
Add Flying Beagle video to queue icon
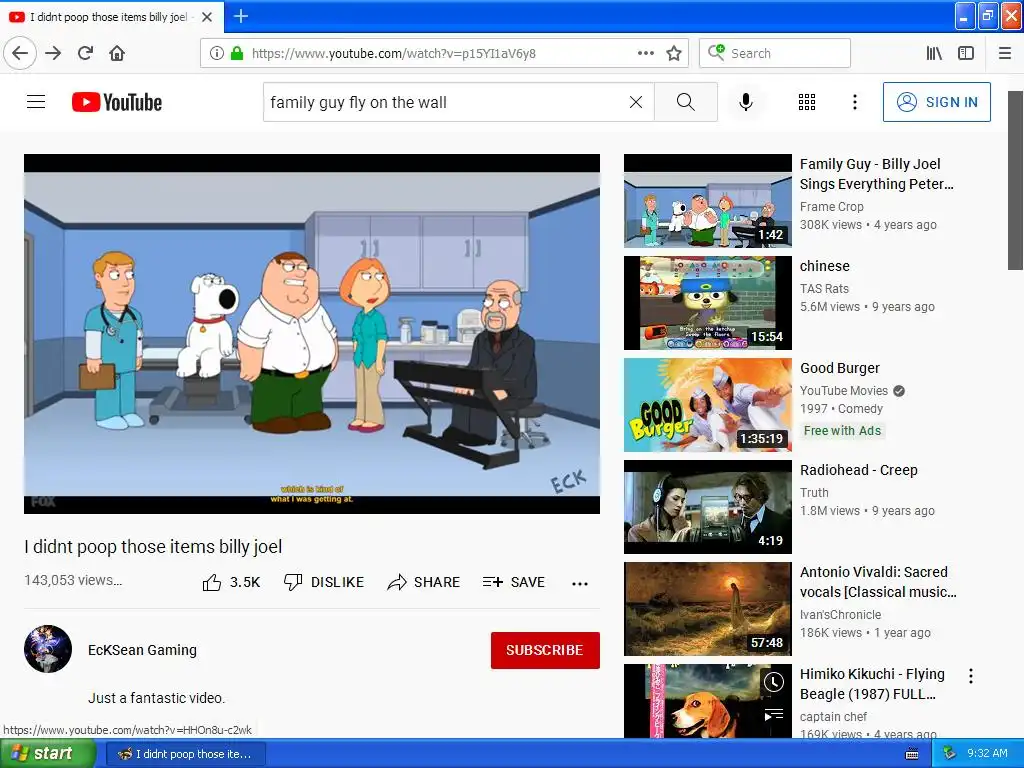(774, 715)
